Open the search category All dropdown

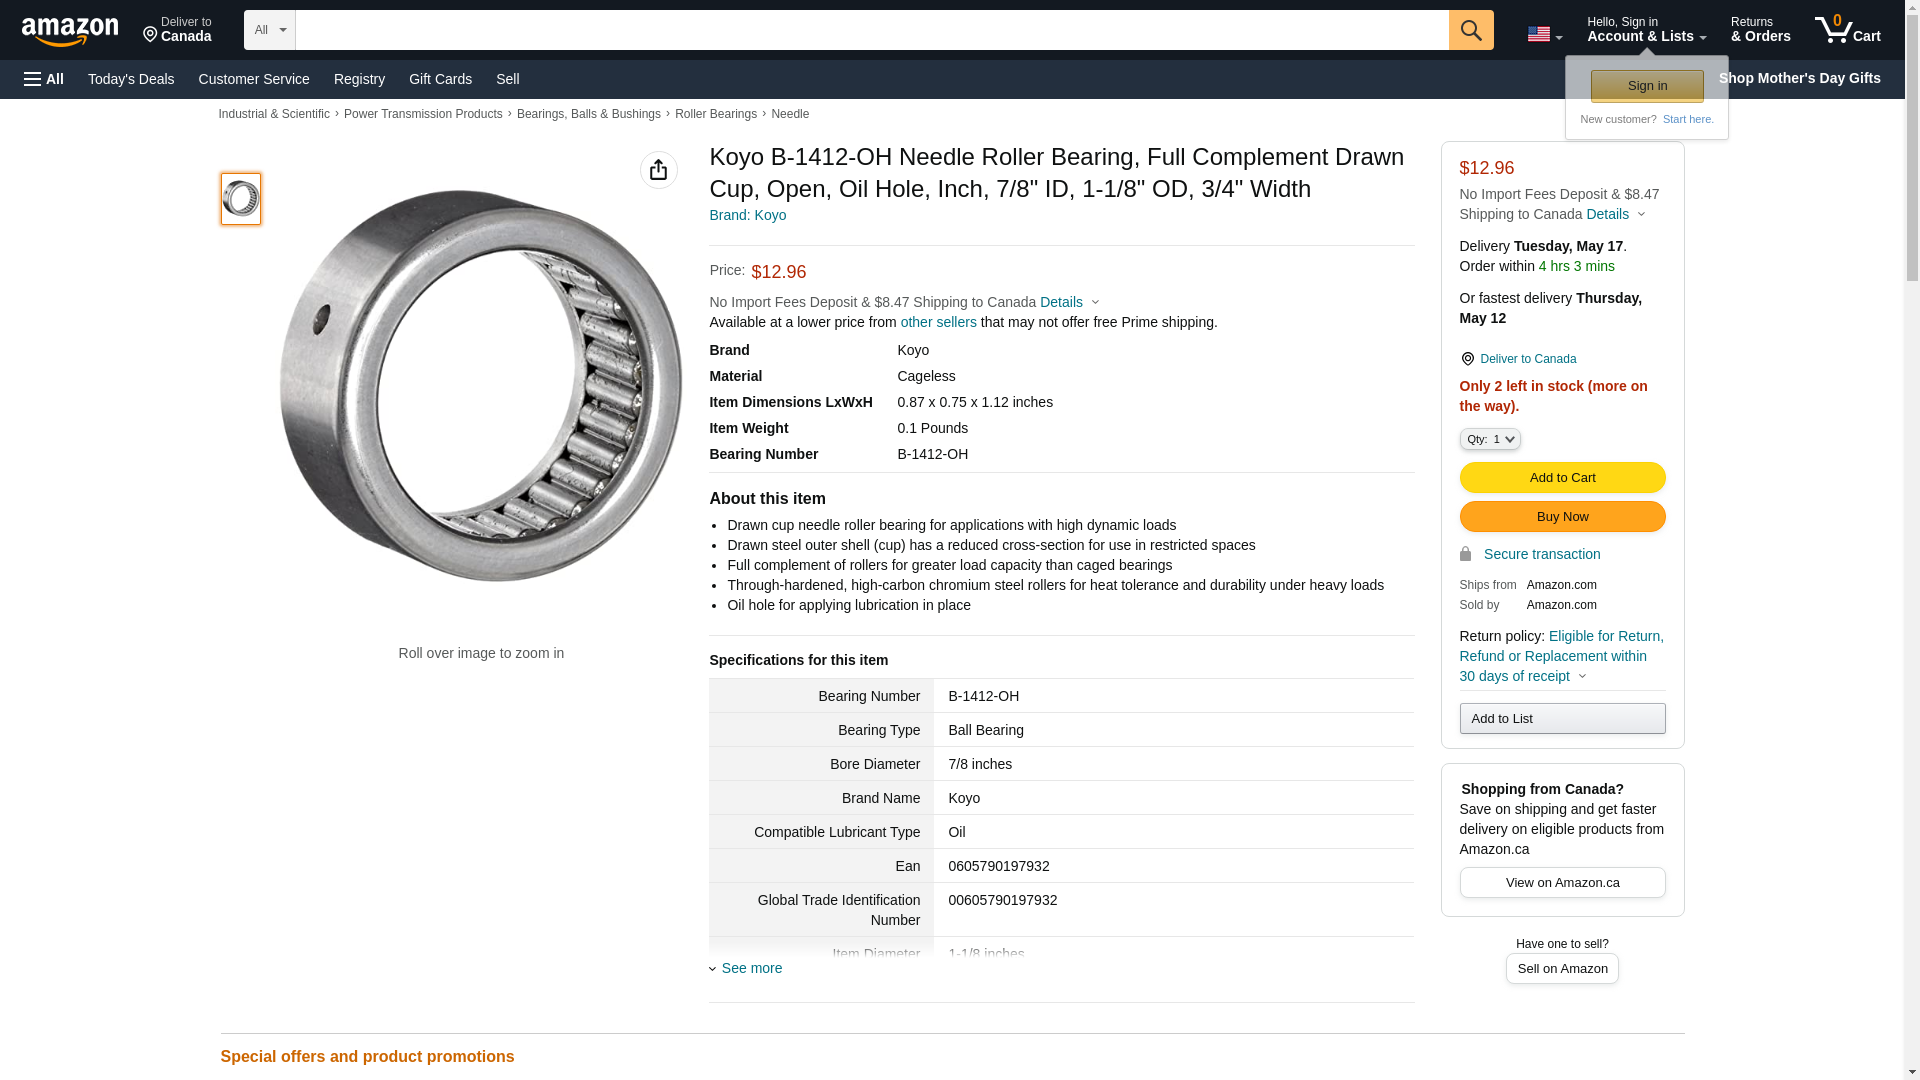(x=269, y=30)
